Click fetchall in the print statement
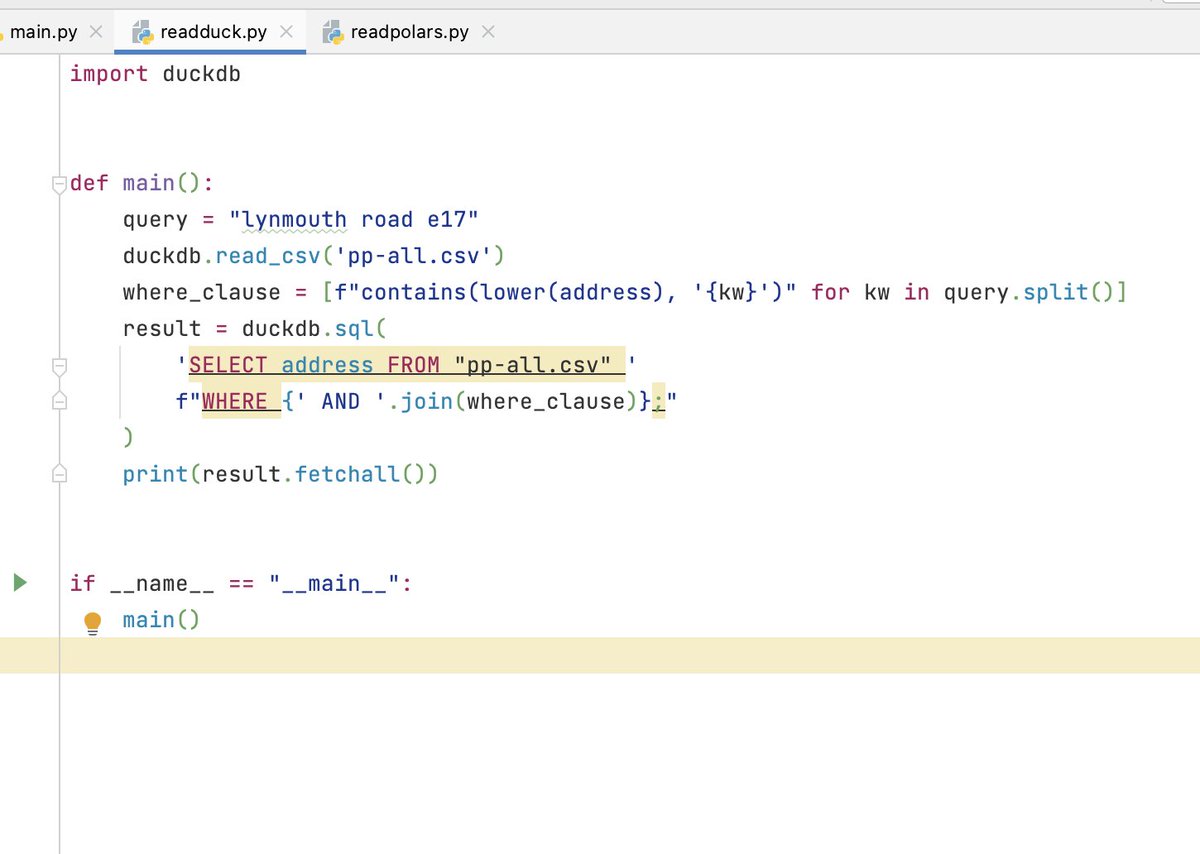The height and width of the screenshot is (854, 1200). (x=347, y=474)
